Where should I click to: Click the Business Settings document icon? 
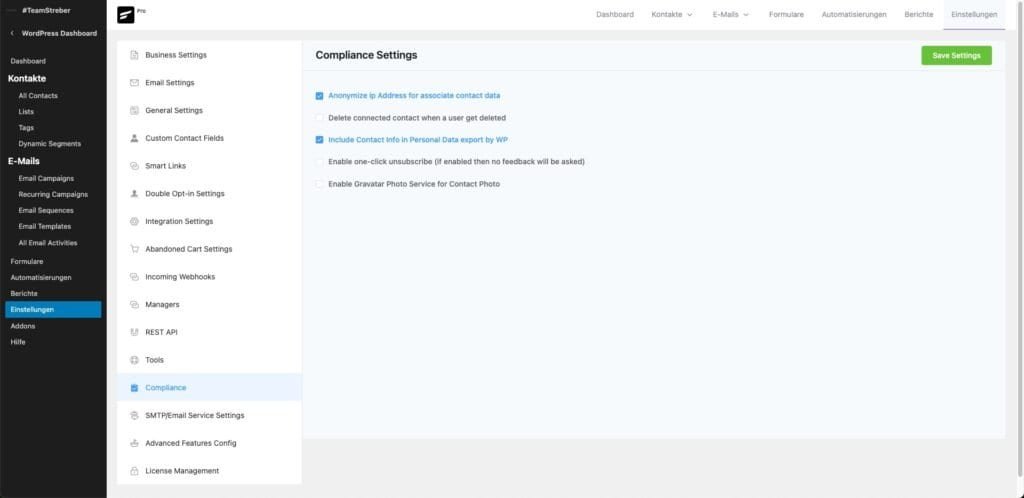[134, 55]
